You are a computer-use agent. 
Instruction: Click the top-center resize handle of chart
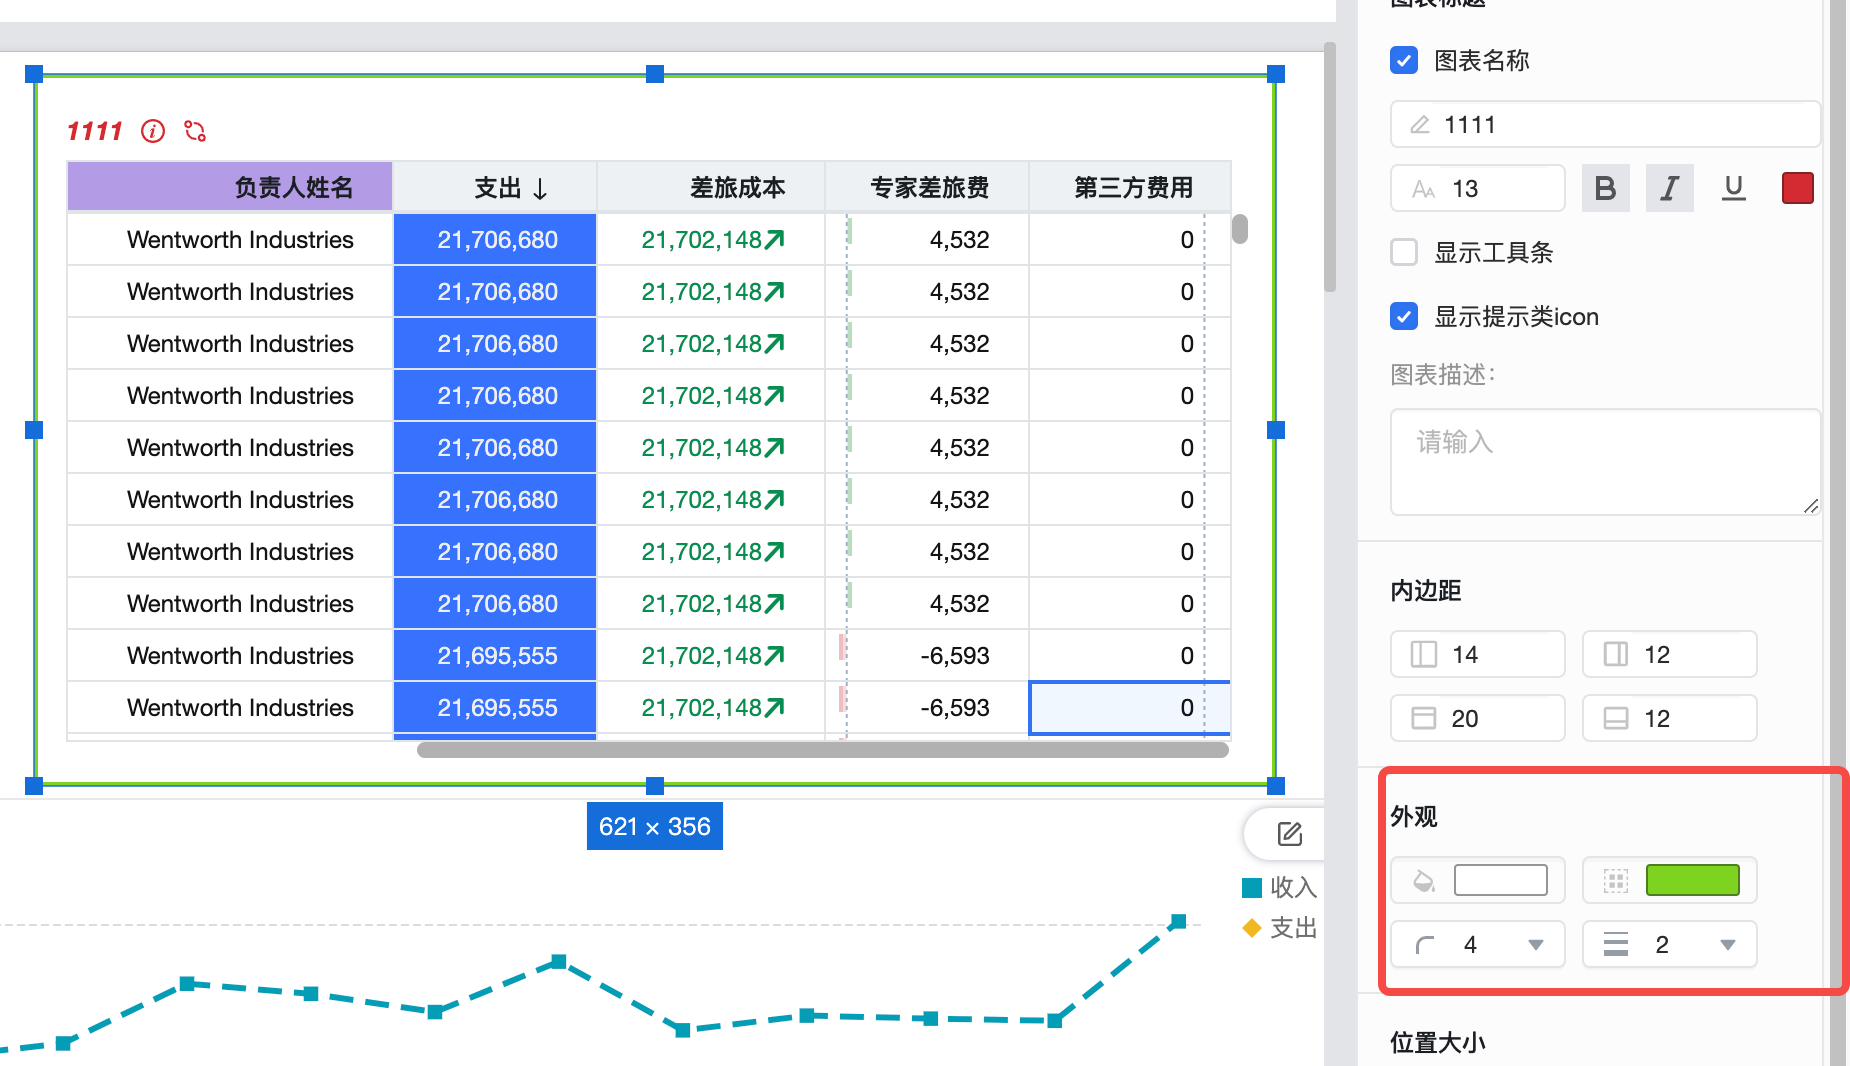pos(655,74)
